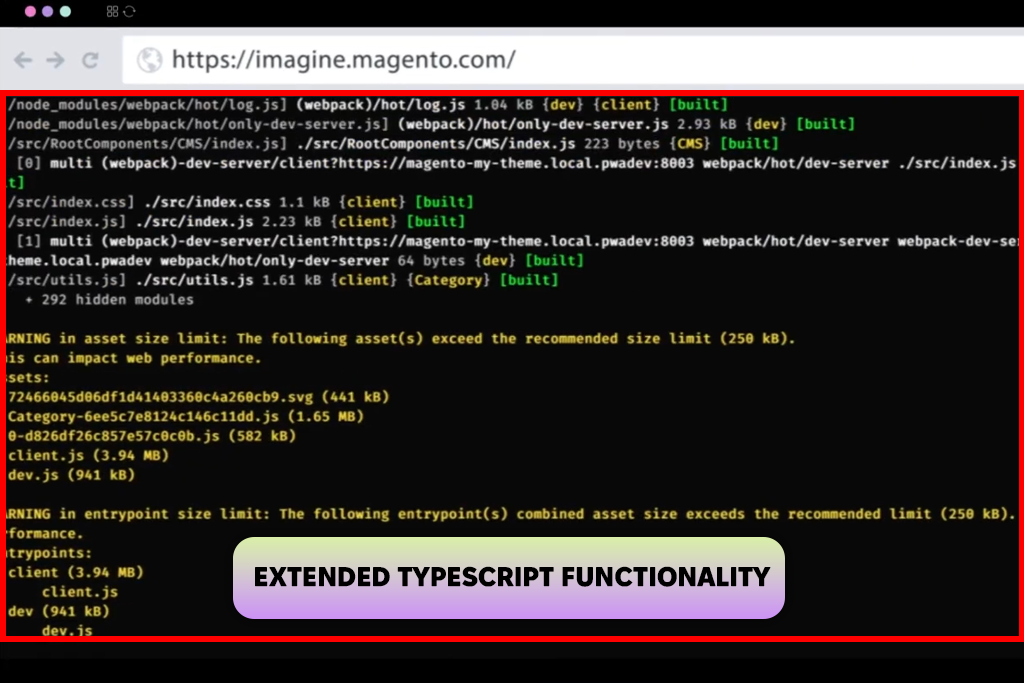Click the Category-6ee5c7e8124c146c11dd.js asset line
The width and height of the screenshot is (1024, 683).
pyautogui.click(x=185, y=417)
